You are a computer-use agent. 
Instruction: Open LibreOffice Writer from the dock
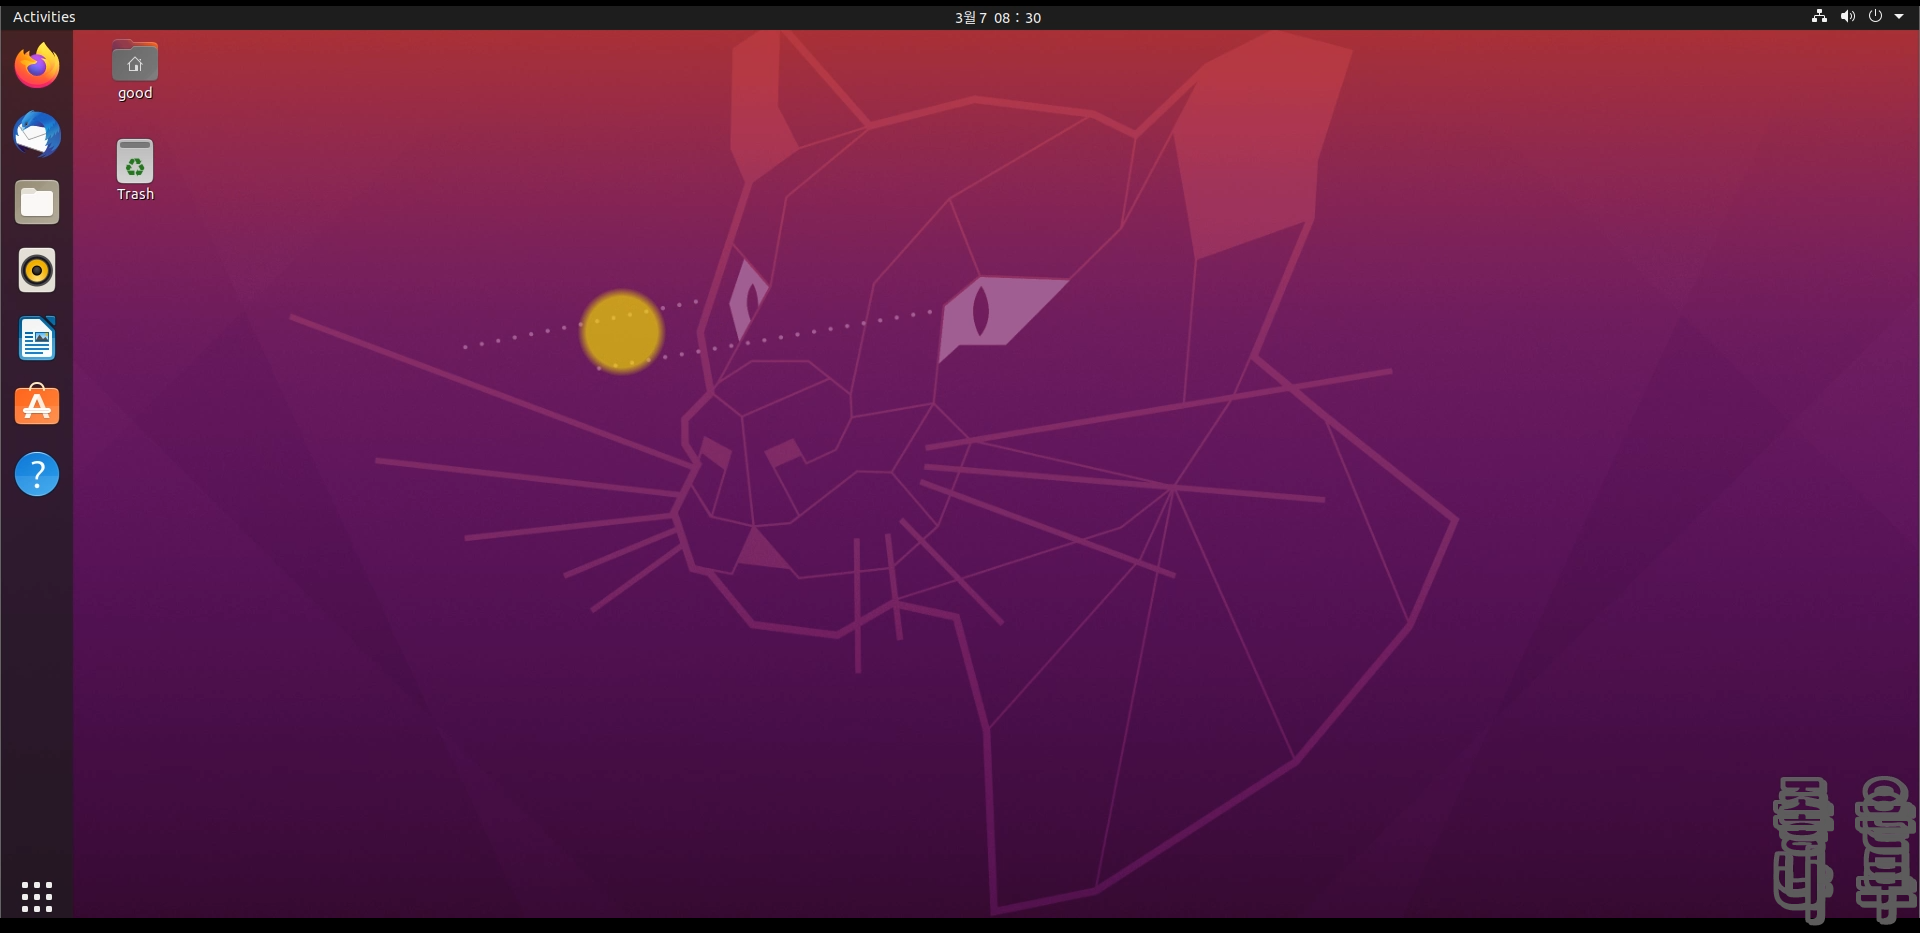(37, 338)
